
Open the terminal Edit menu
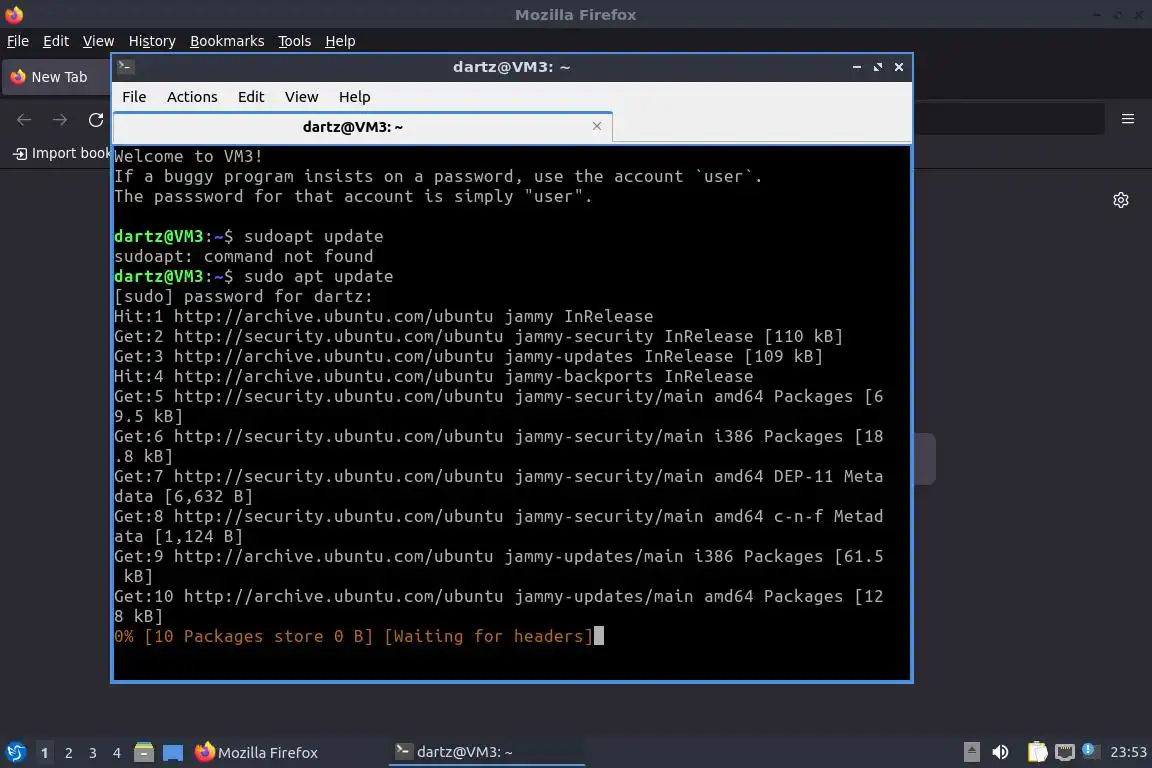[x=251, y=97]
